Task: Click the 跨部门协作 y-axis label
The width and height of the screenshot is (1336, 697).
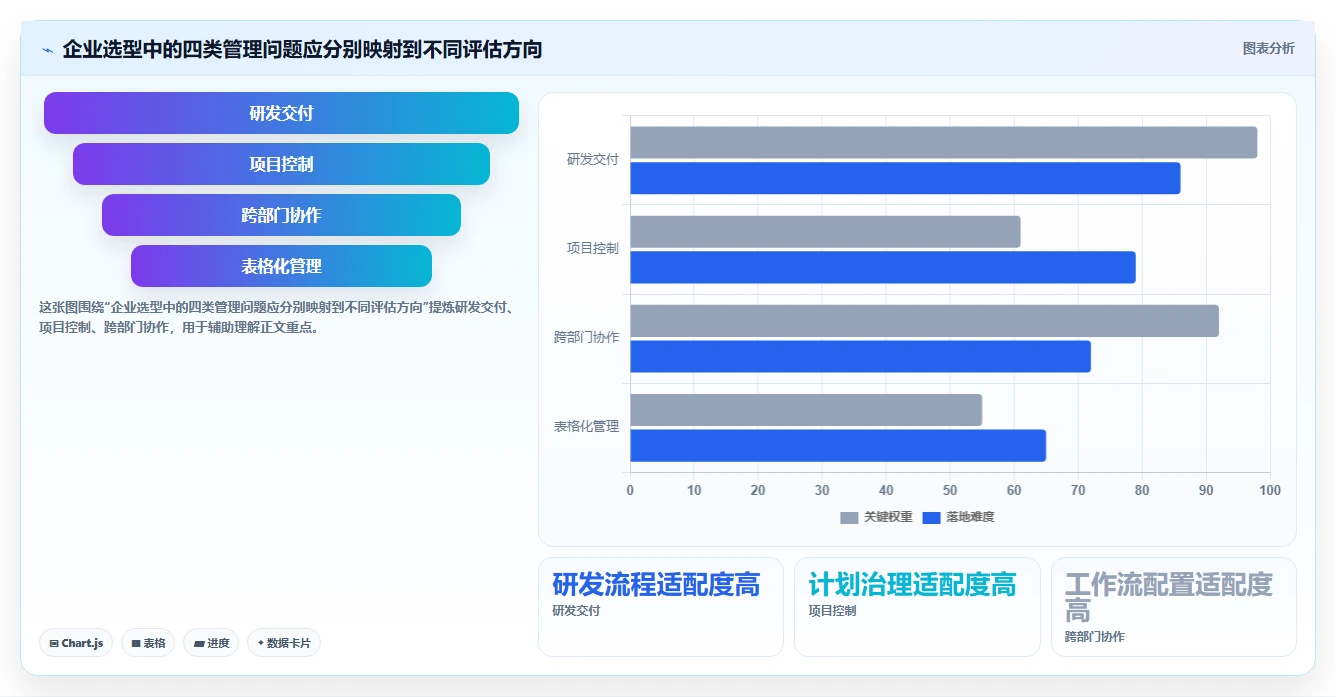Action: tap(587, 337)
